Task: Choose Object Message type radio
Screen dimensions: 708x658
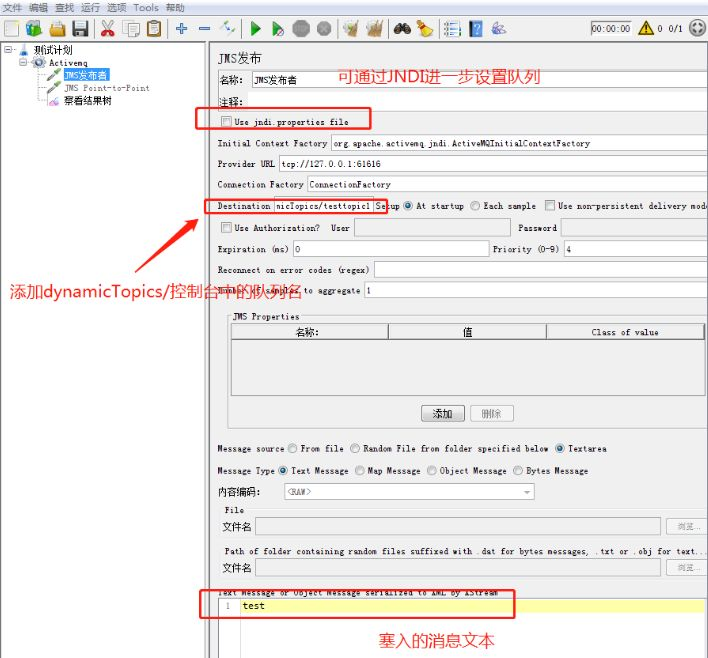Action: (x=432, y=471)
